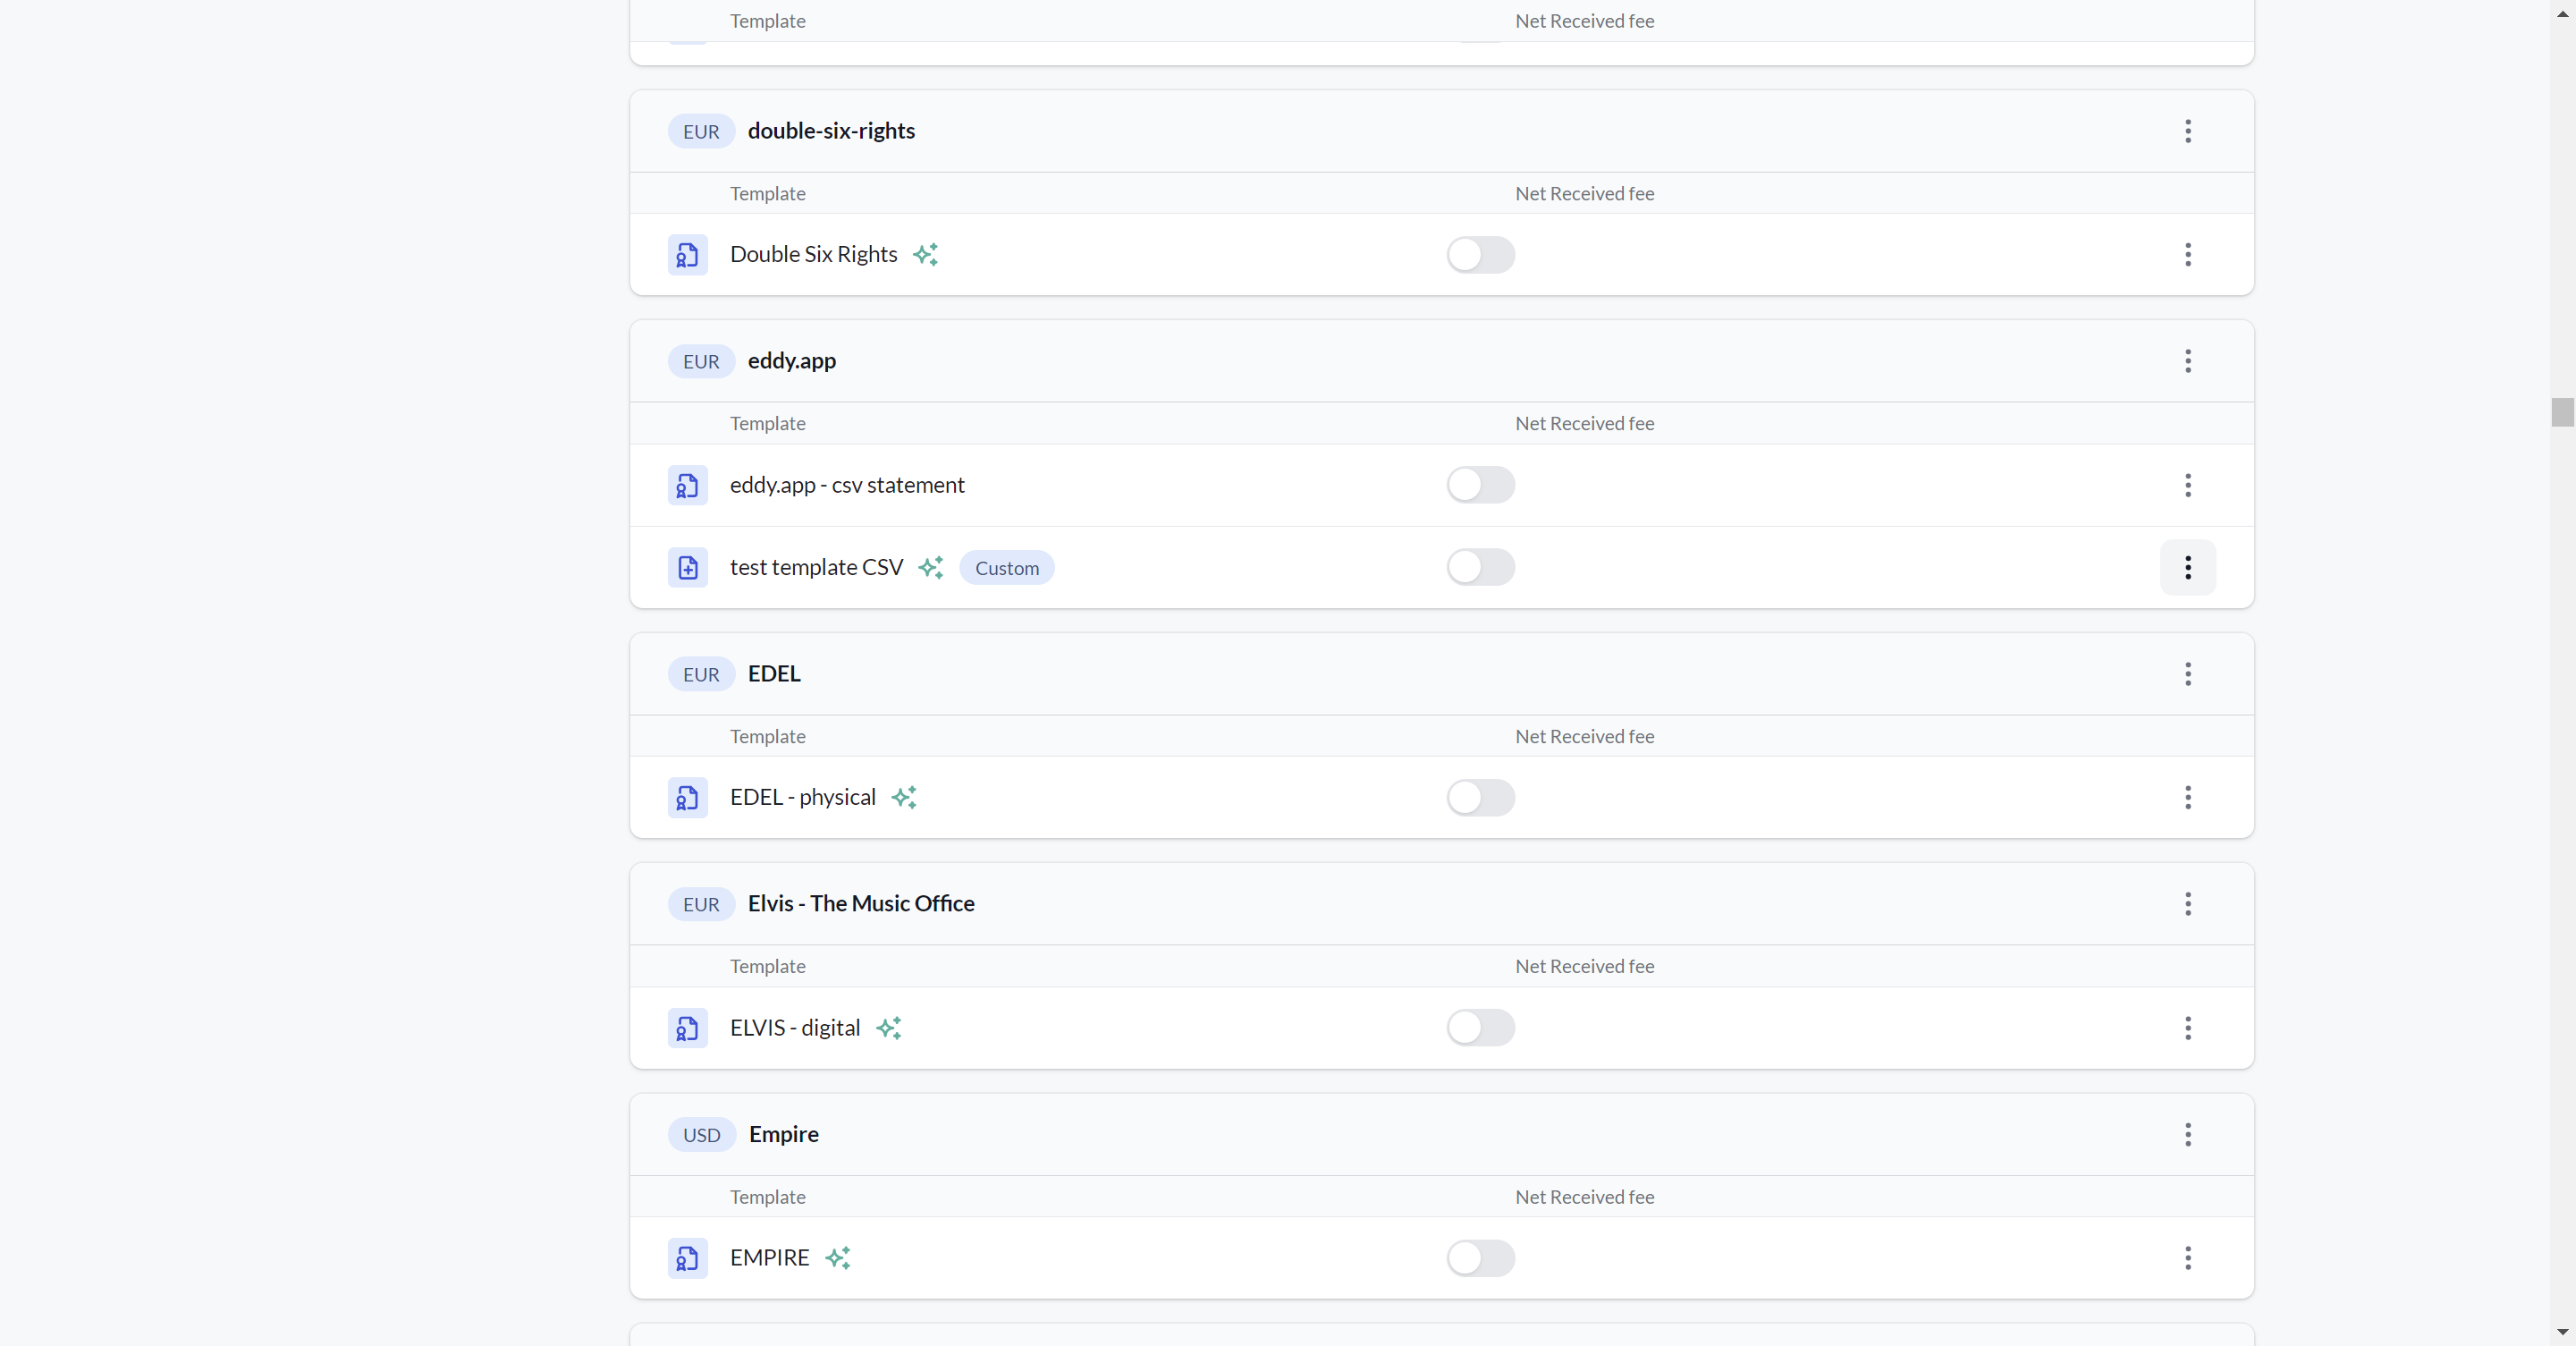The width and height of the screenshot is (2576, 1346).
Task: Toggle Net Received fee for Double Six Rights
Action: 1481,254
